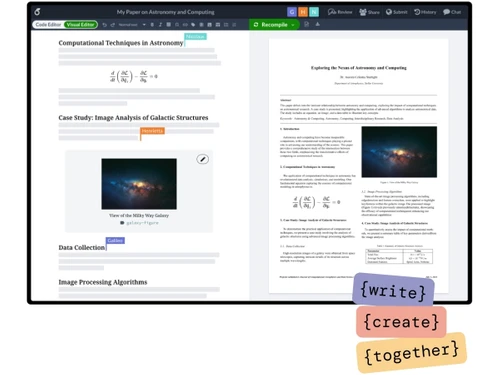Screen dimensions: 500x375
Task: Click the equation in the editor
Action: (x=134, y=77)
